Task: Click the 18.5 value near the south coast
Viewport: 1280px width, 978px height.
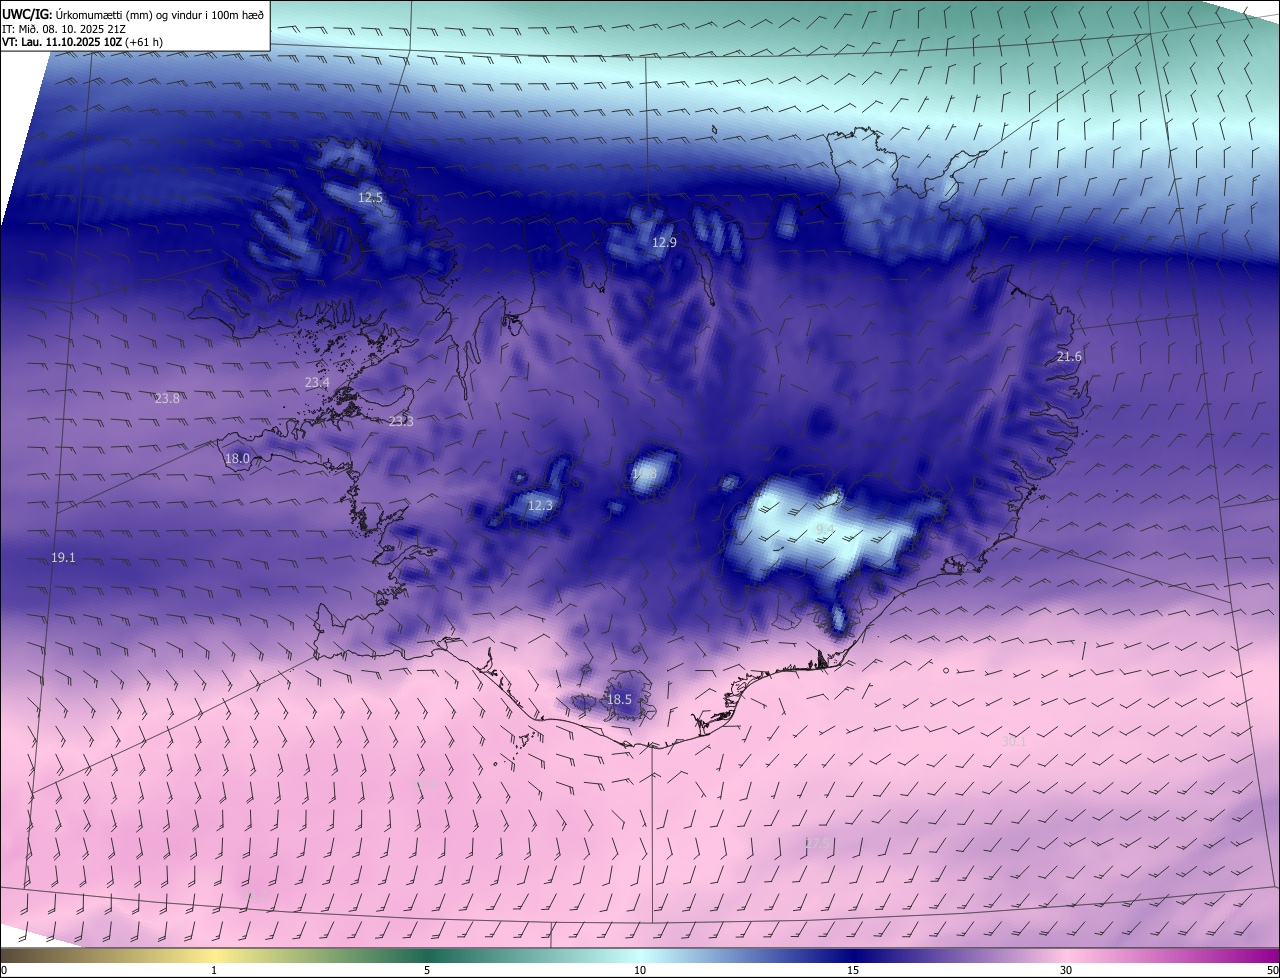Action: (620, 699)
